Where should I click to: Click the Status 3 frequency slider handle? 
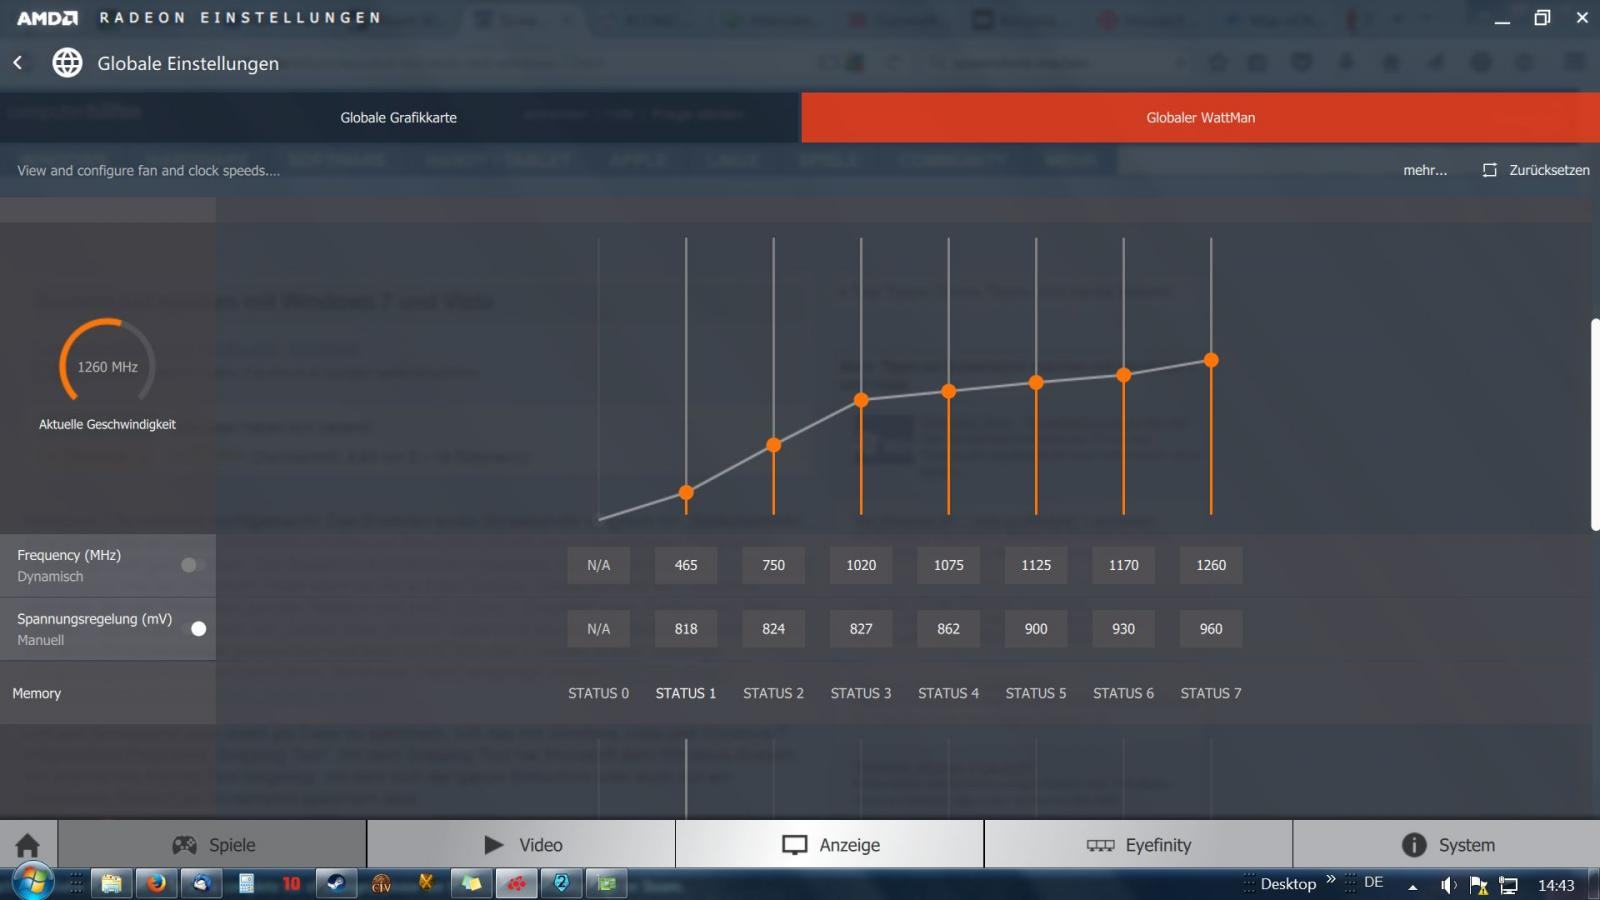tap(861, 400)
